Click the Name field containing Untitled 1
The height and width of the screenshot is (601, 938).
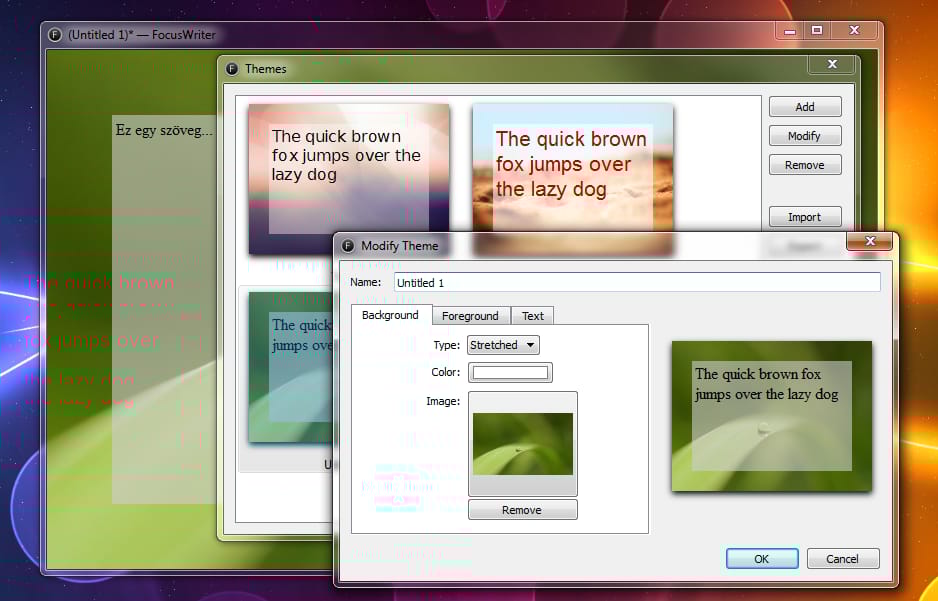[637, 283]
